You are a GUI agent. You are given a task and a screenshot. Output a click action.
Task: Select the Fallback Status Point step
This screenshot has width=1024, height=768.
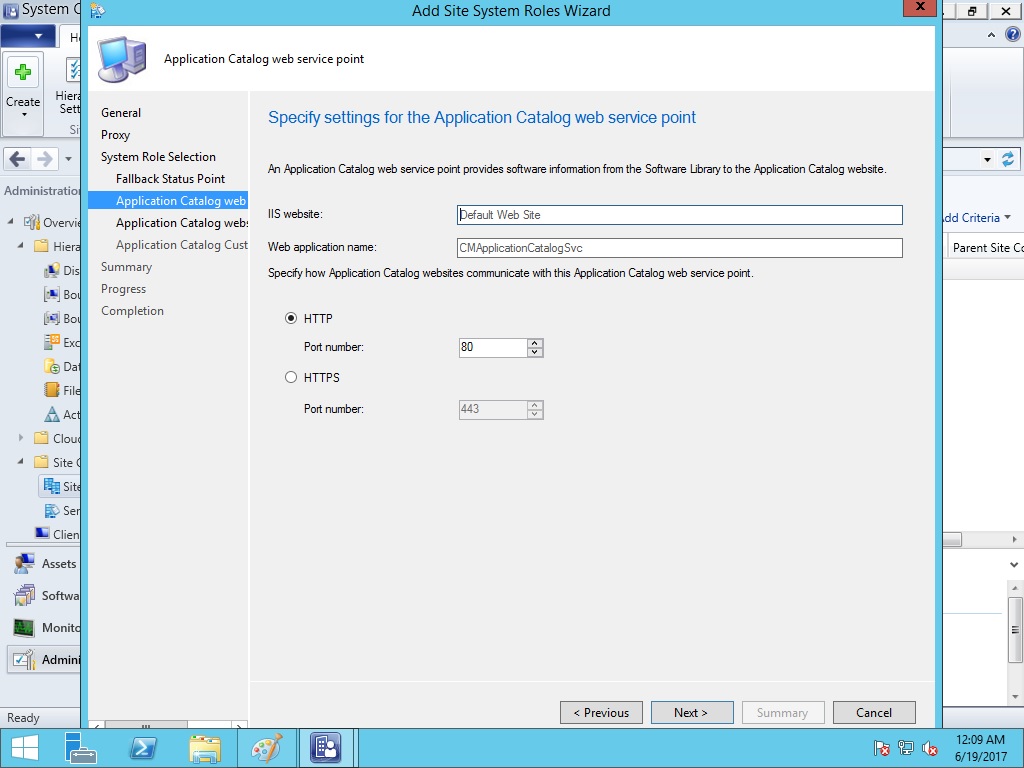(x=170, y=179)
